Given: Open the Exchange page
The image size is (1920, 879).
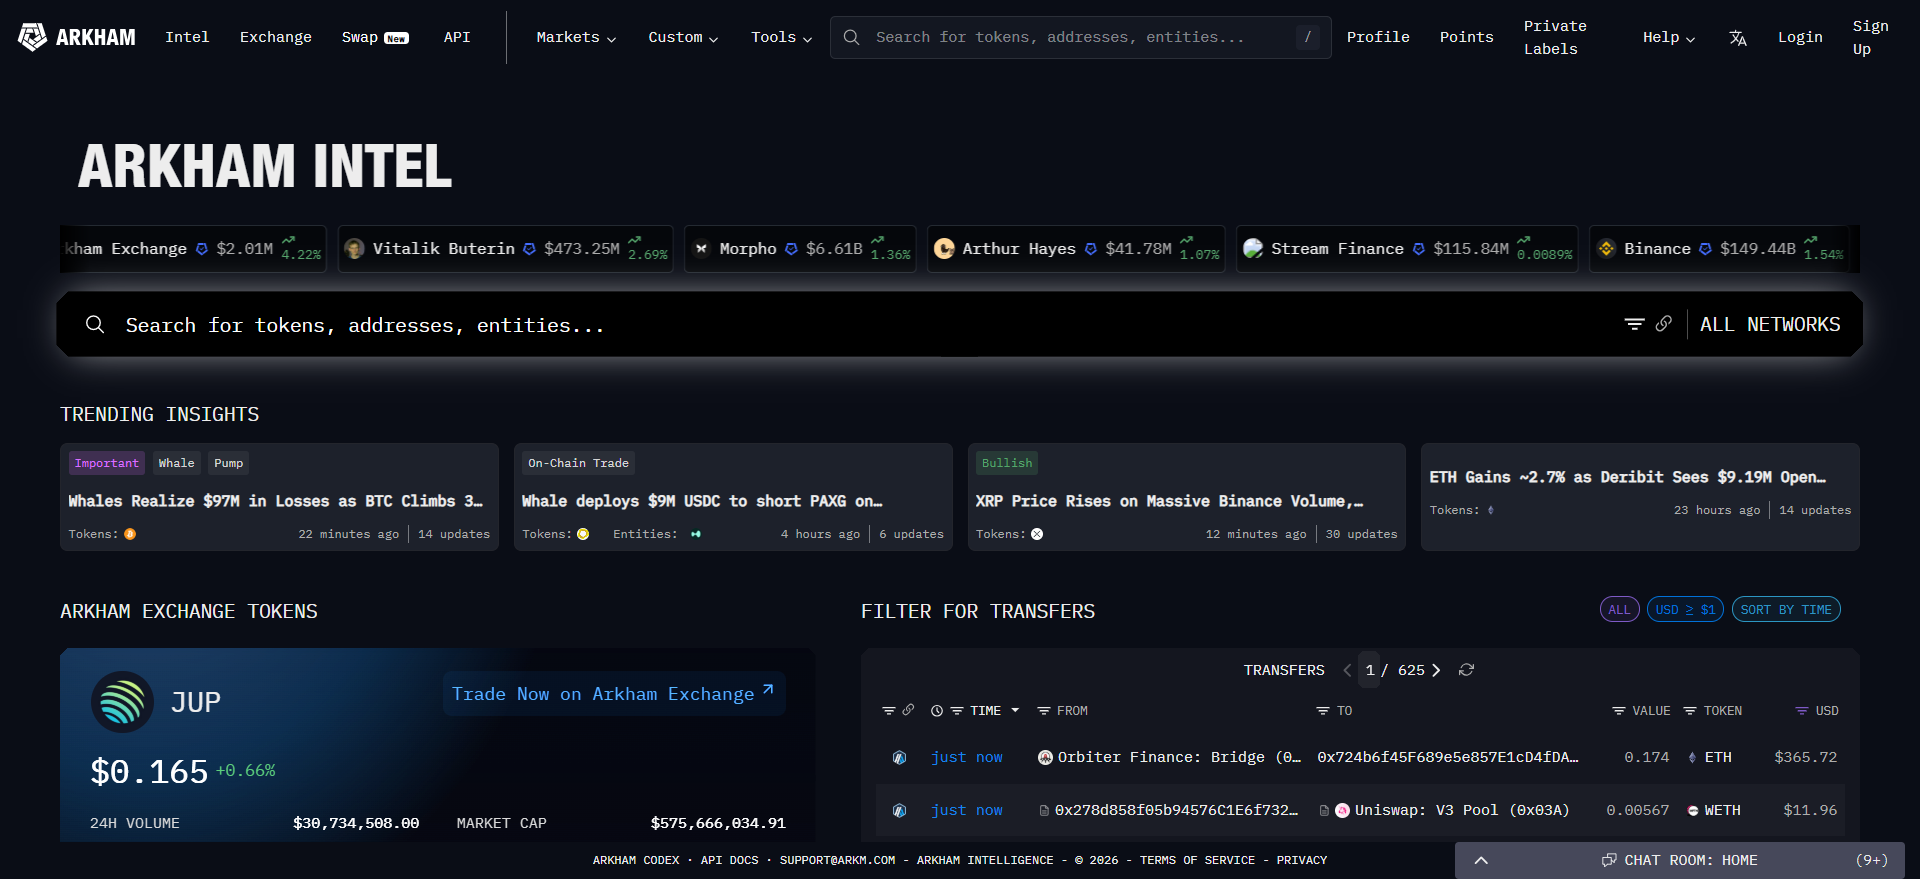Looking at the screenshot, I should pyautogui.click(x=276, y=37).
